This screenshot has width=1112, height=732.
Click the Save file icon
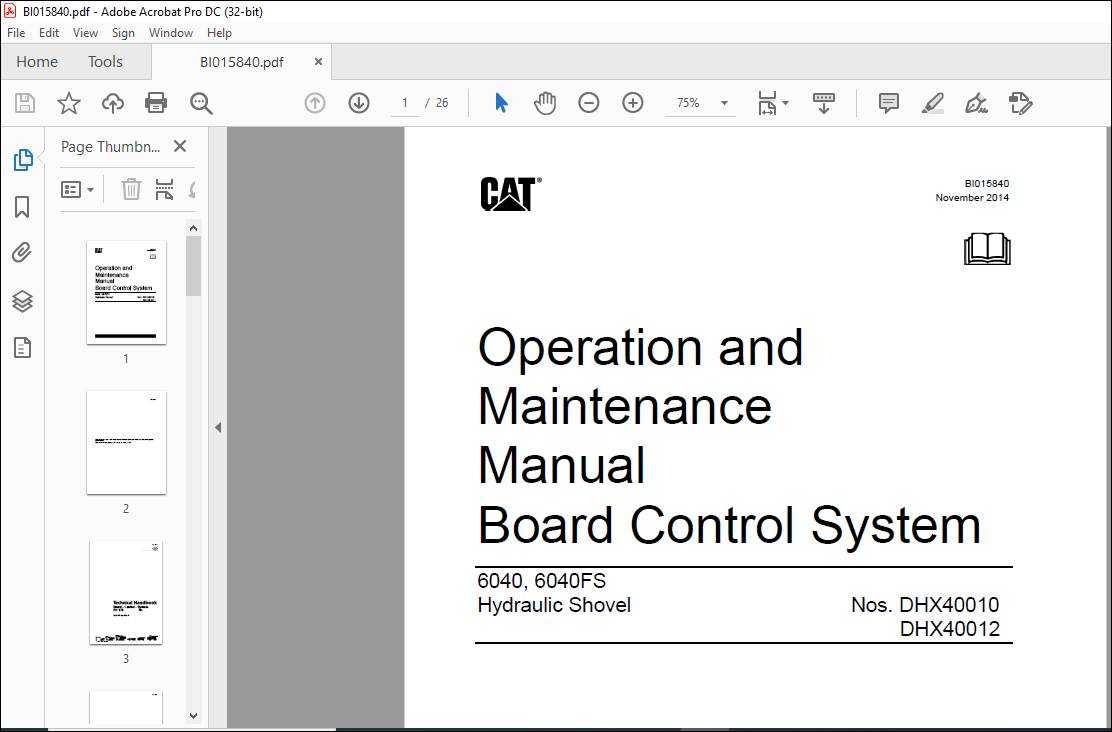25,104
